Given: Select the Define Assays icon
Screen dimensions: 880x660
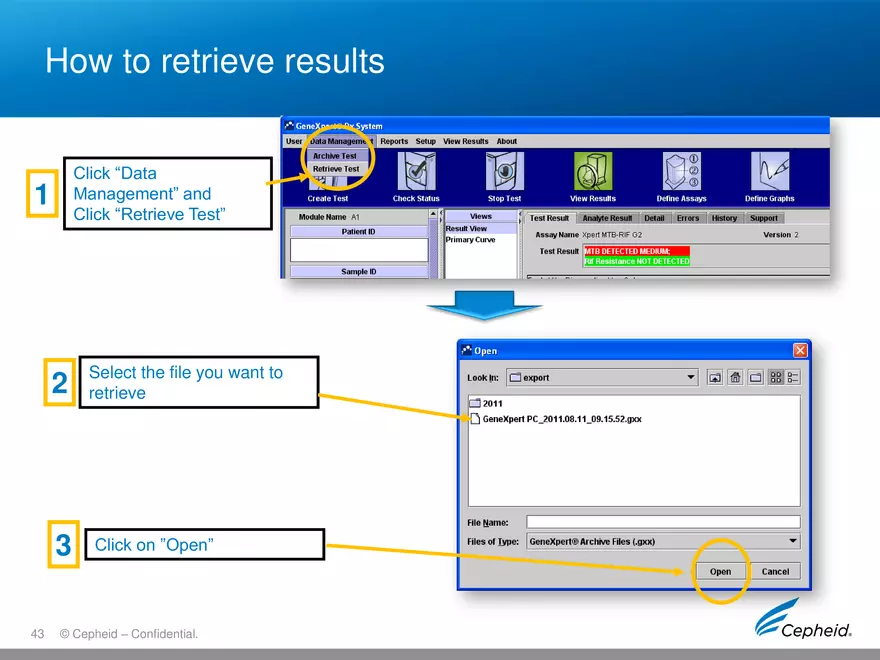Looking at the screenshot, I should coord(681,175).
